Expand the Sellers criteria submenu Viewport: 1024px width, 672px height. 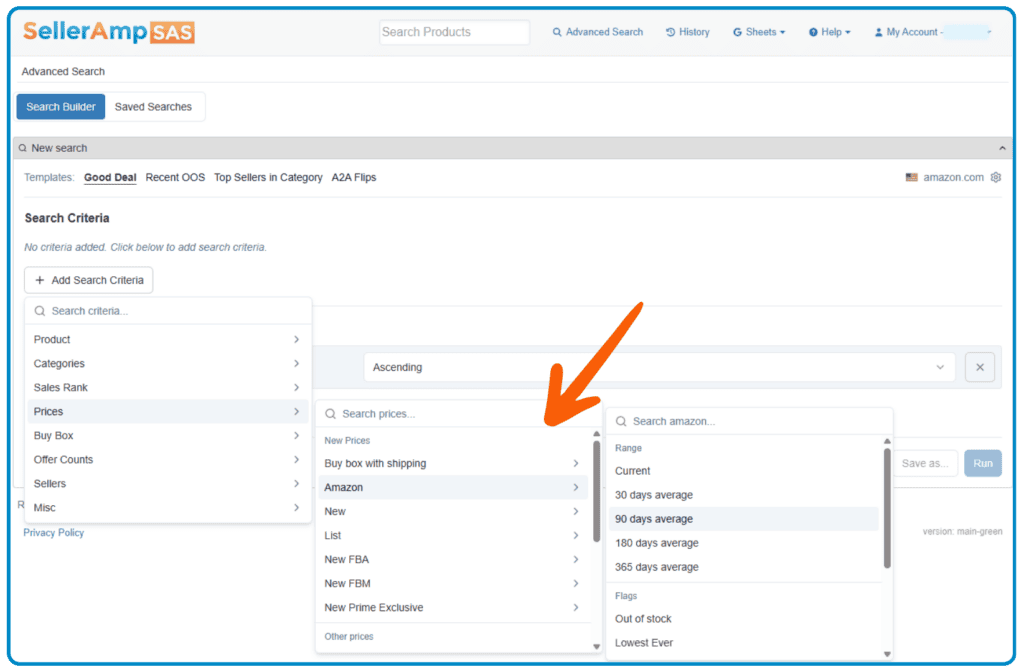[x=167, y=484]
